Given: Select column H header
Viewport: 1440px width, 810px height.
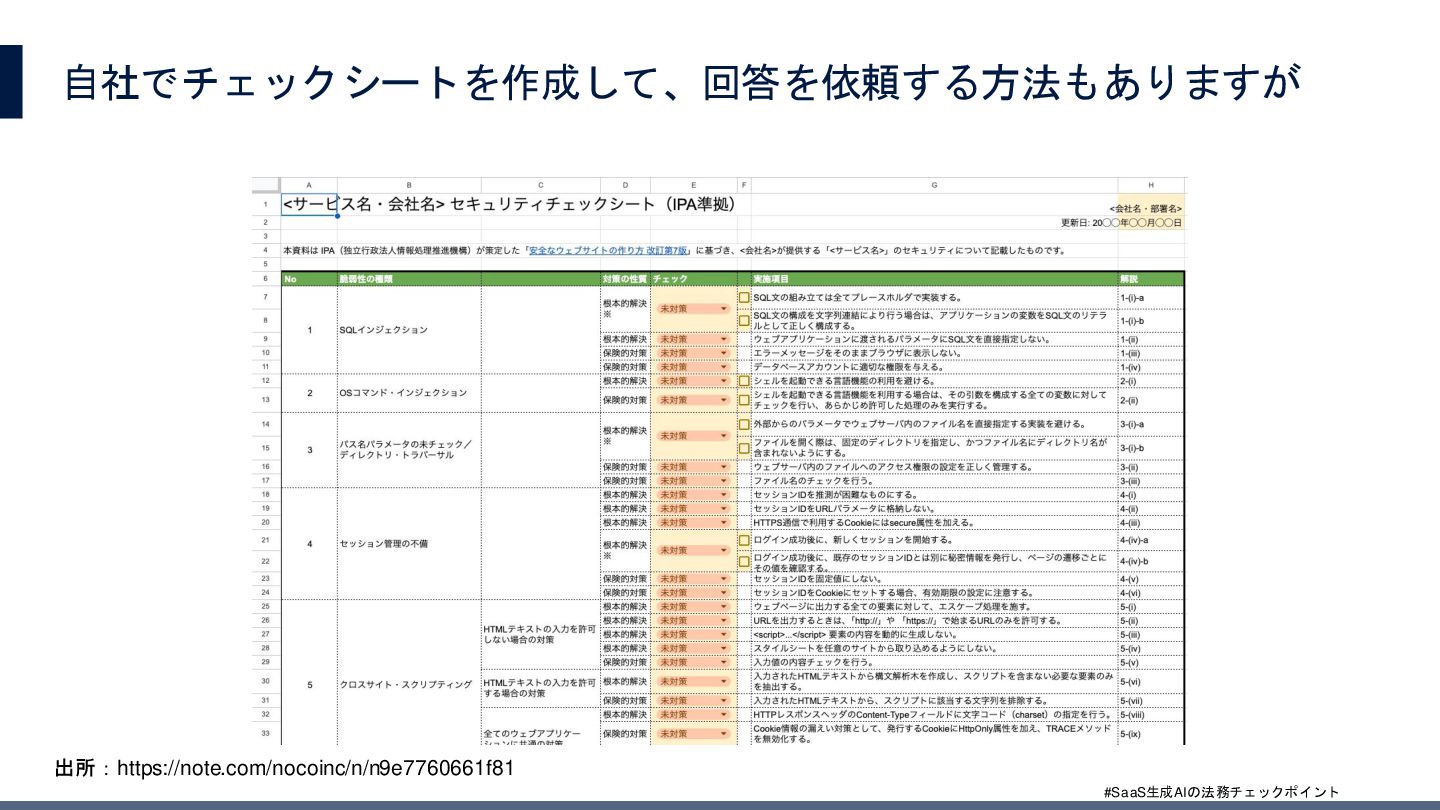Looking at the screenshot, I should point(1151,185).
